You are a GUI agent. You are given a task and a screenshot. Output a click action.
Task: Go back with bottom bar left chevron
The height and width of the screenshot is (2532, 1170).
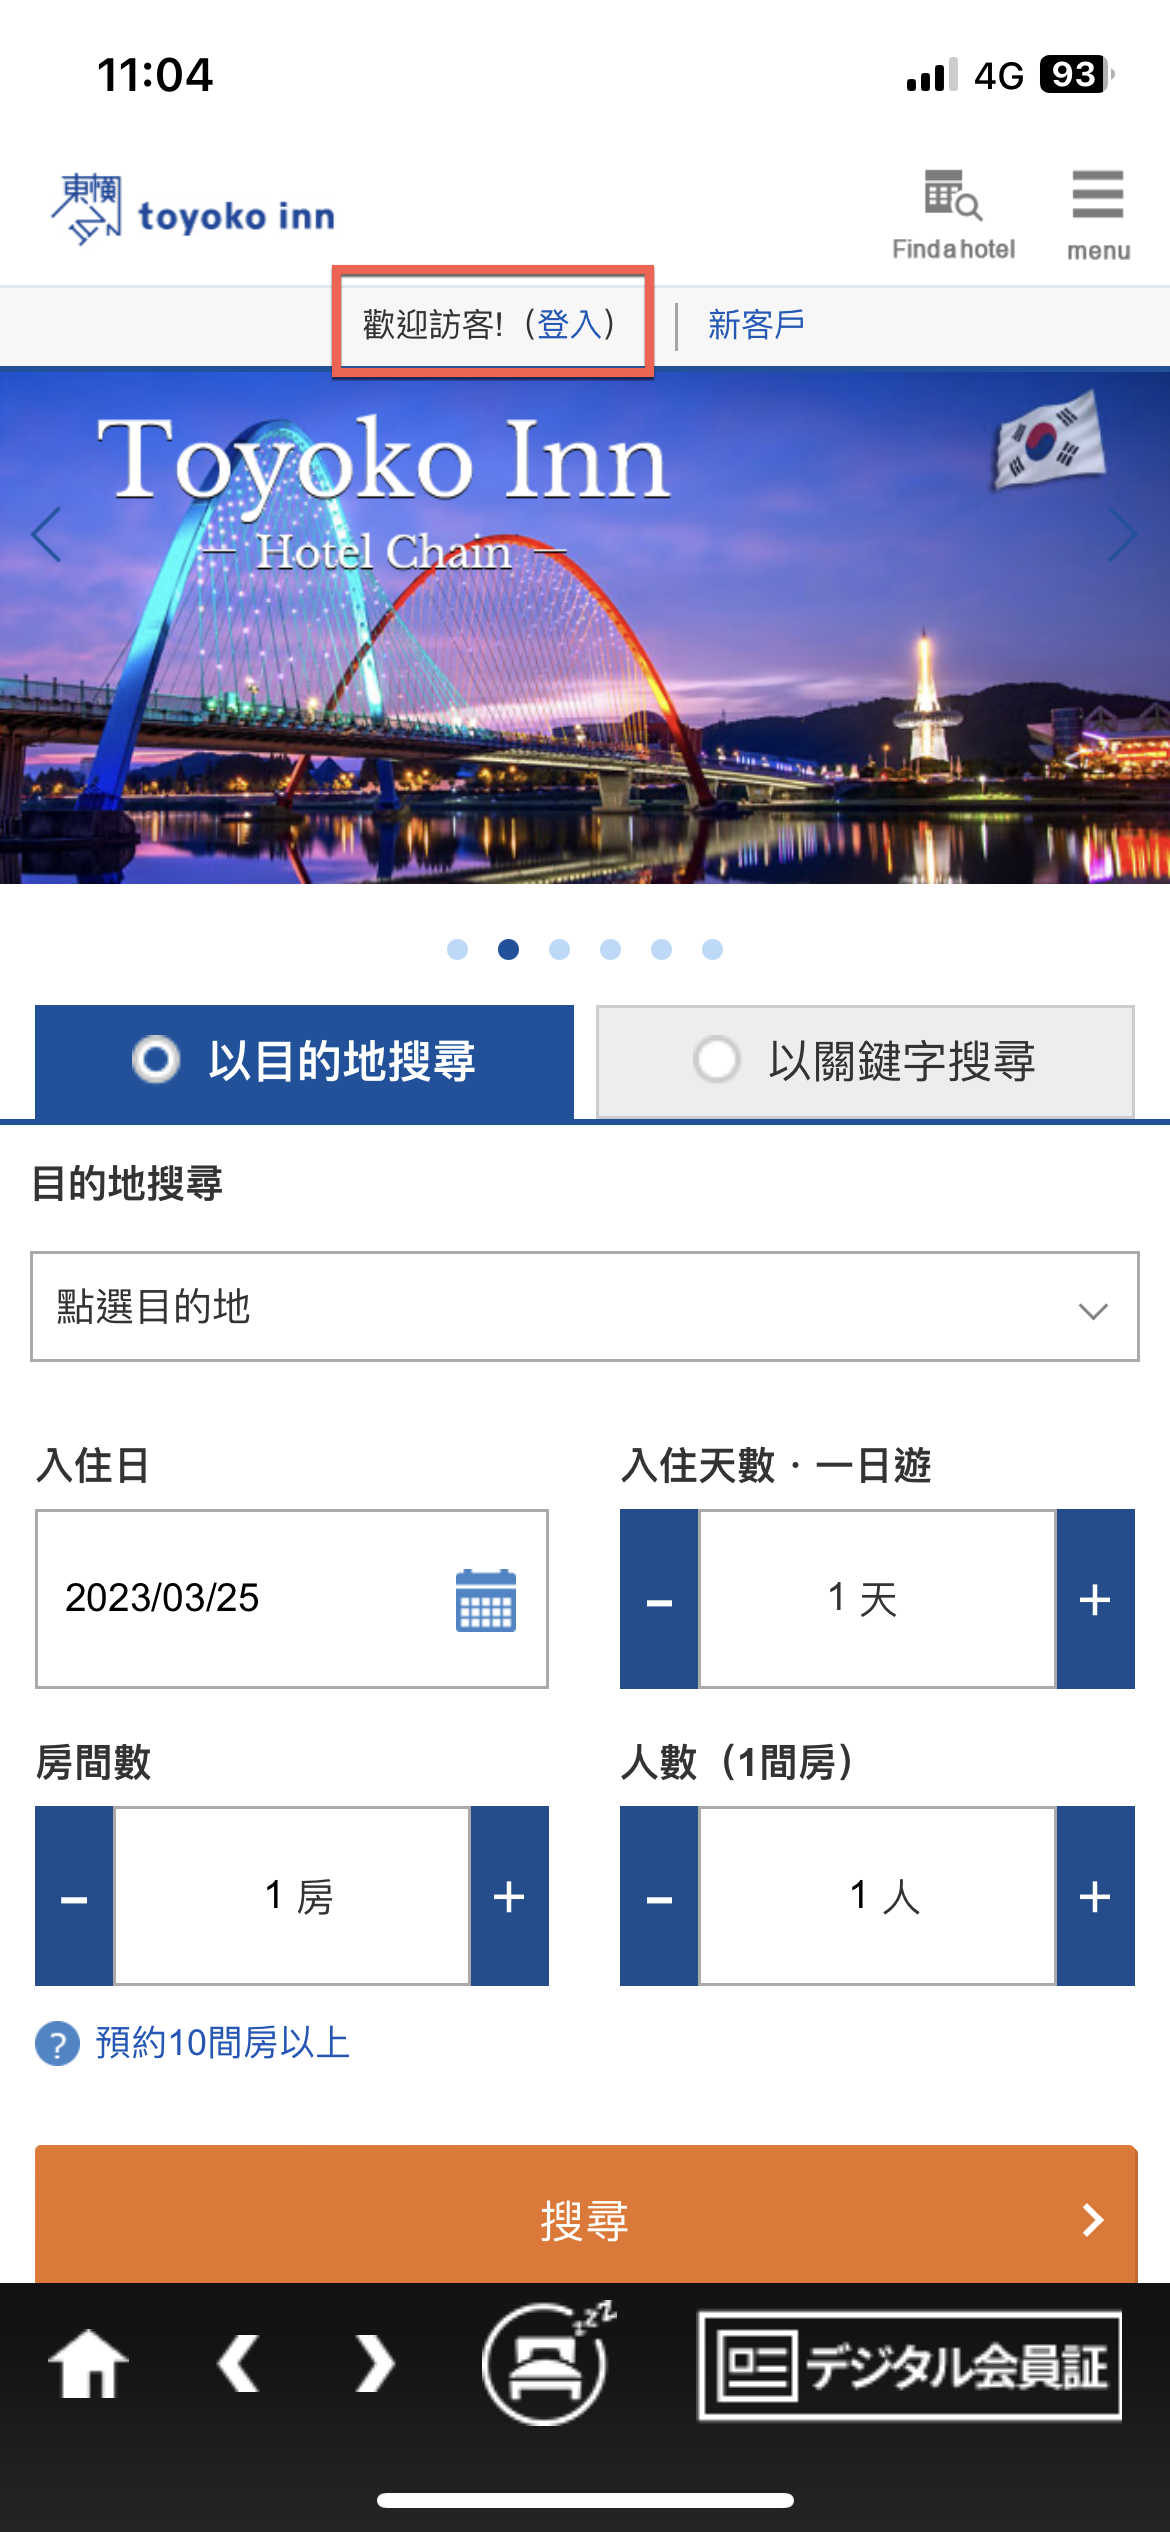pyautogui.click(x=239, y=2364)
